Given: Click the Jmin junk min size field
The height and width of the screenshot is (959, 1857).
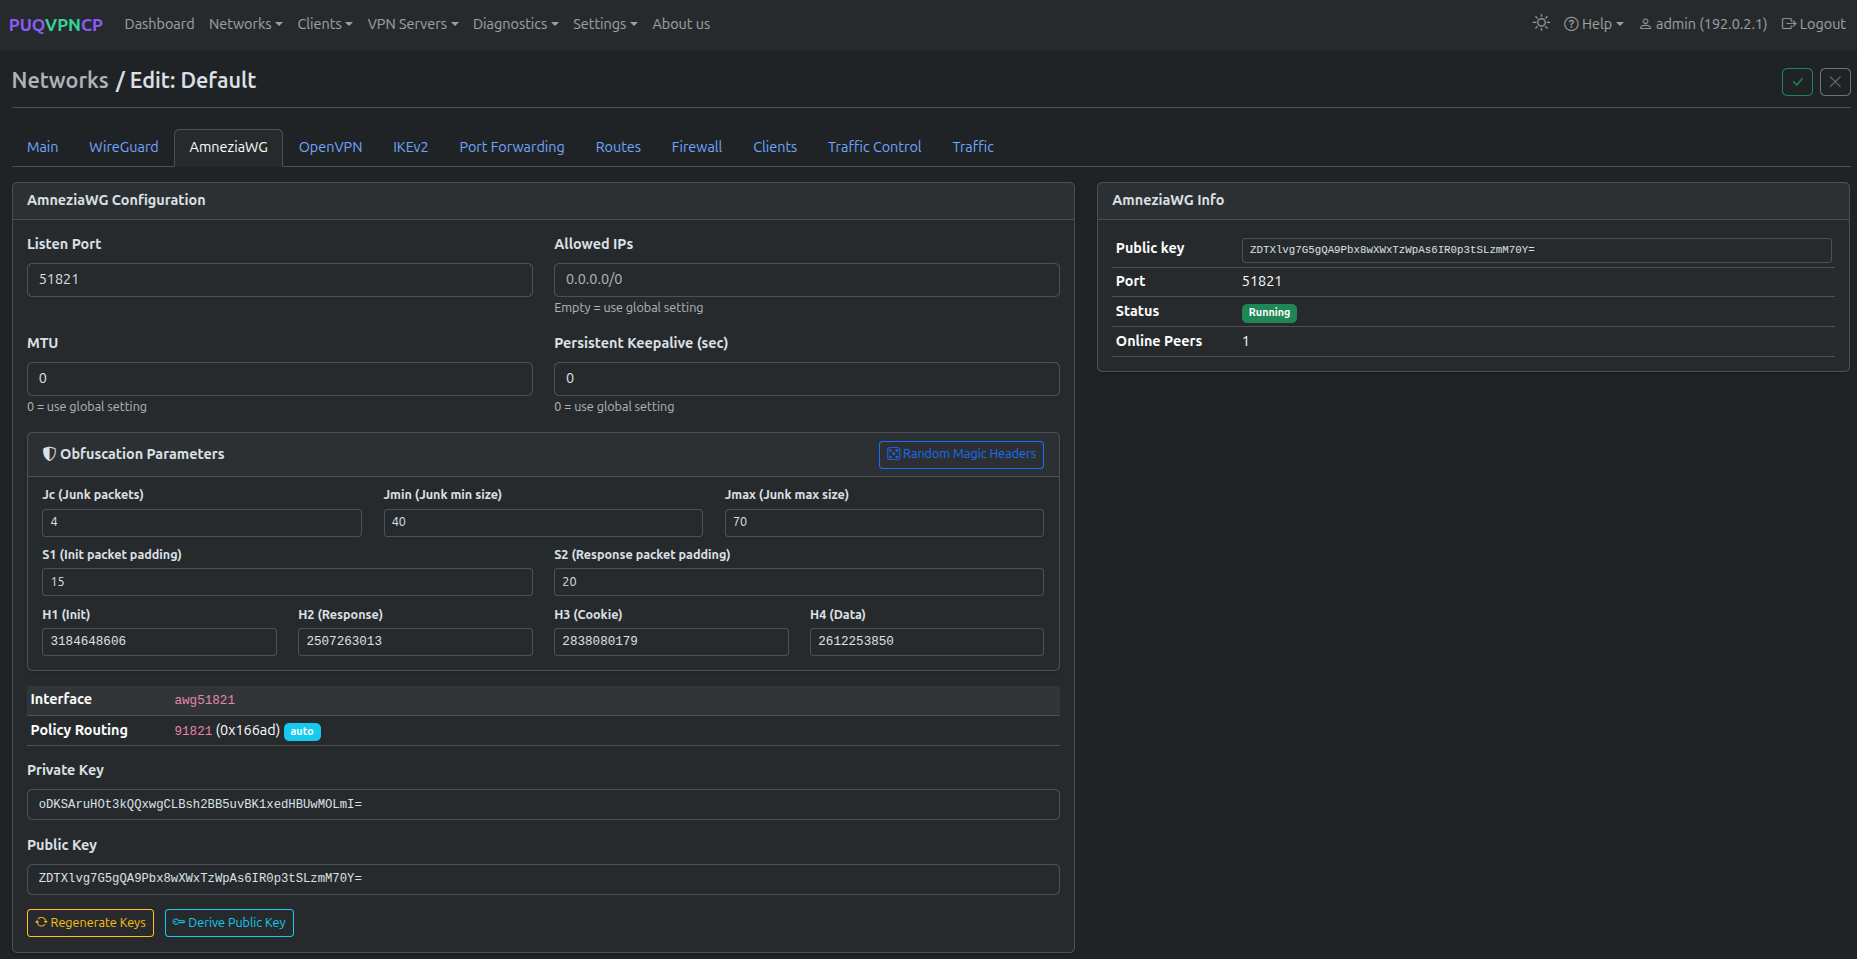Looking at the screenshot, I should point(543,522).
